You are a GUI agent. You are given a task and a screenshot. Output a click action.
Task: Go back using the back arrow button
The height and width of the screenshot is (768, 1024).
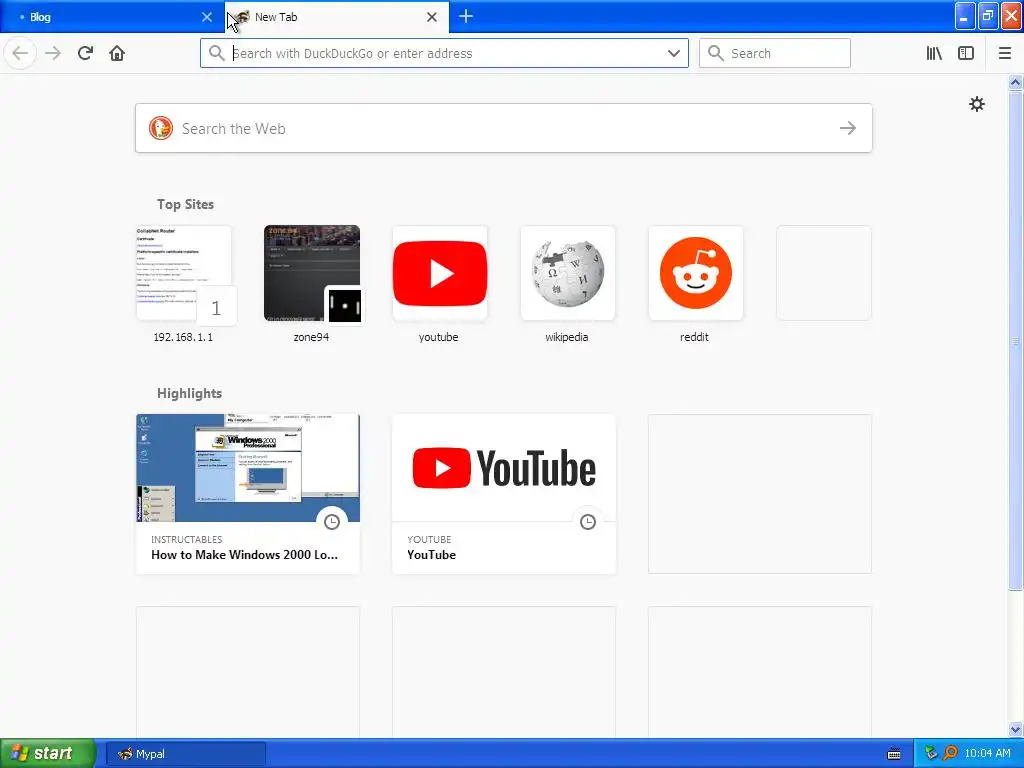(20, 53)
